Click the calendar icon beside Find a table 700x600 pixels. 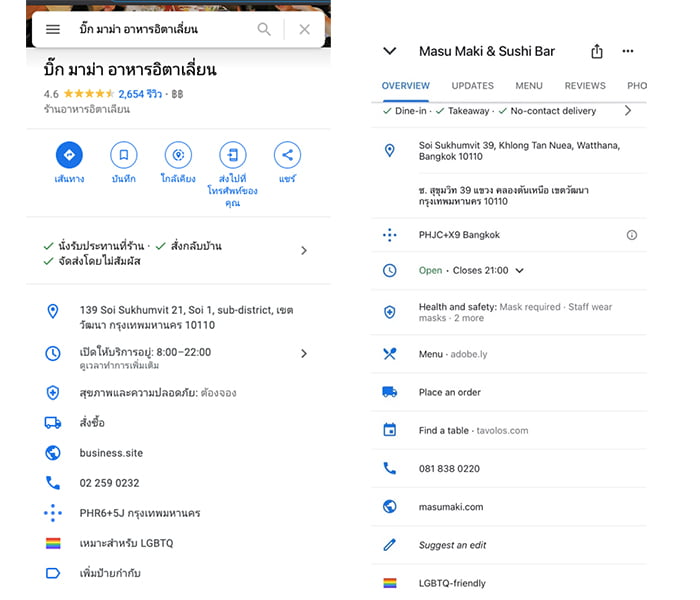[x=390, y=430]
